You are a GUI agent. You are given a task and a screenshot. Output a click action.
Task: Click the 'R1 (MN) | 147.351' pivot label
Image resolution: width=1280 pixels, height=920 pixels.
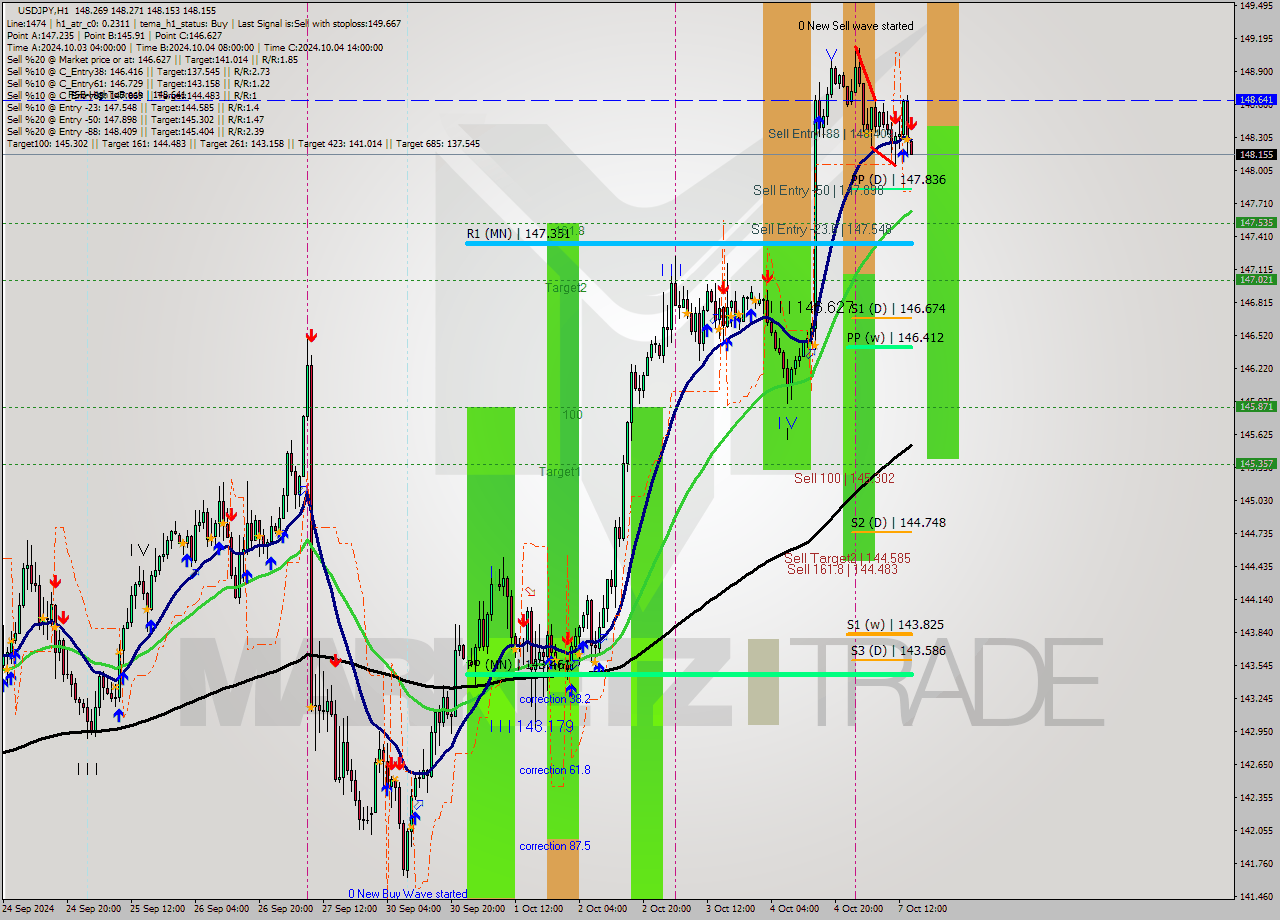[x=518, y=233]
